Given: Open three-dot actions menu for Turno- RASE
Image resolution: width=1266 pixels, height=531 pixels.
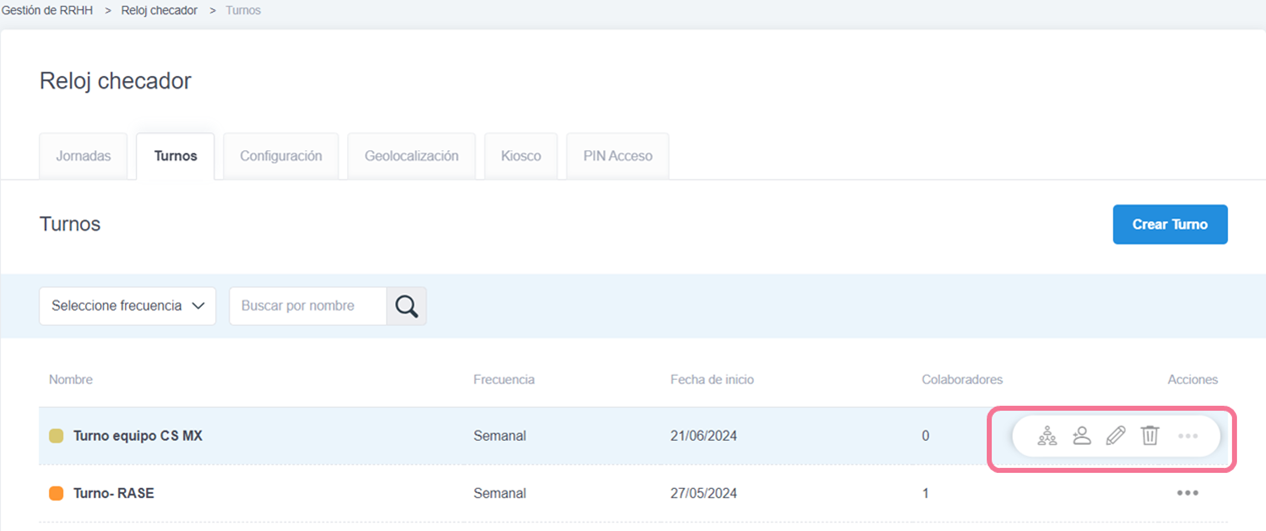Looking at the screenshot, I should click(x=1187, y=493).
